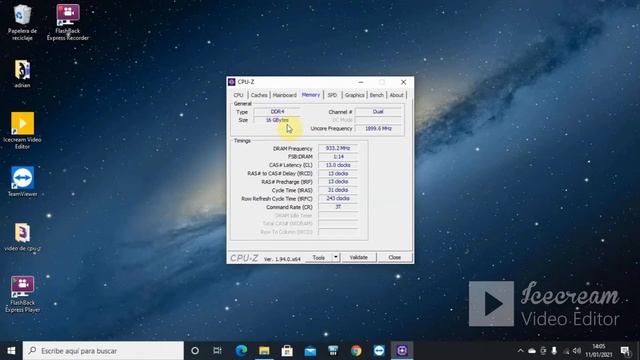The height and width of the screenshot is (360, 640).
Task: Click the Close button in CPU-Z footer
Action: (x=395, y=258)
